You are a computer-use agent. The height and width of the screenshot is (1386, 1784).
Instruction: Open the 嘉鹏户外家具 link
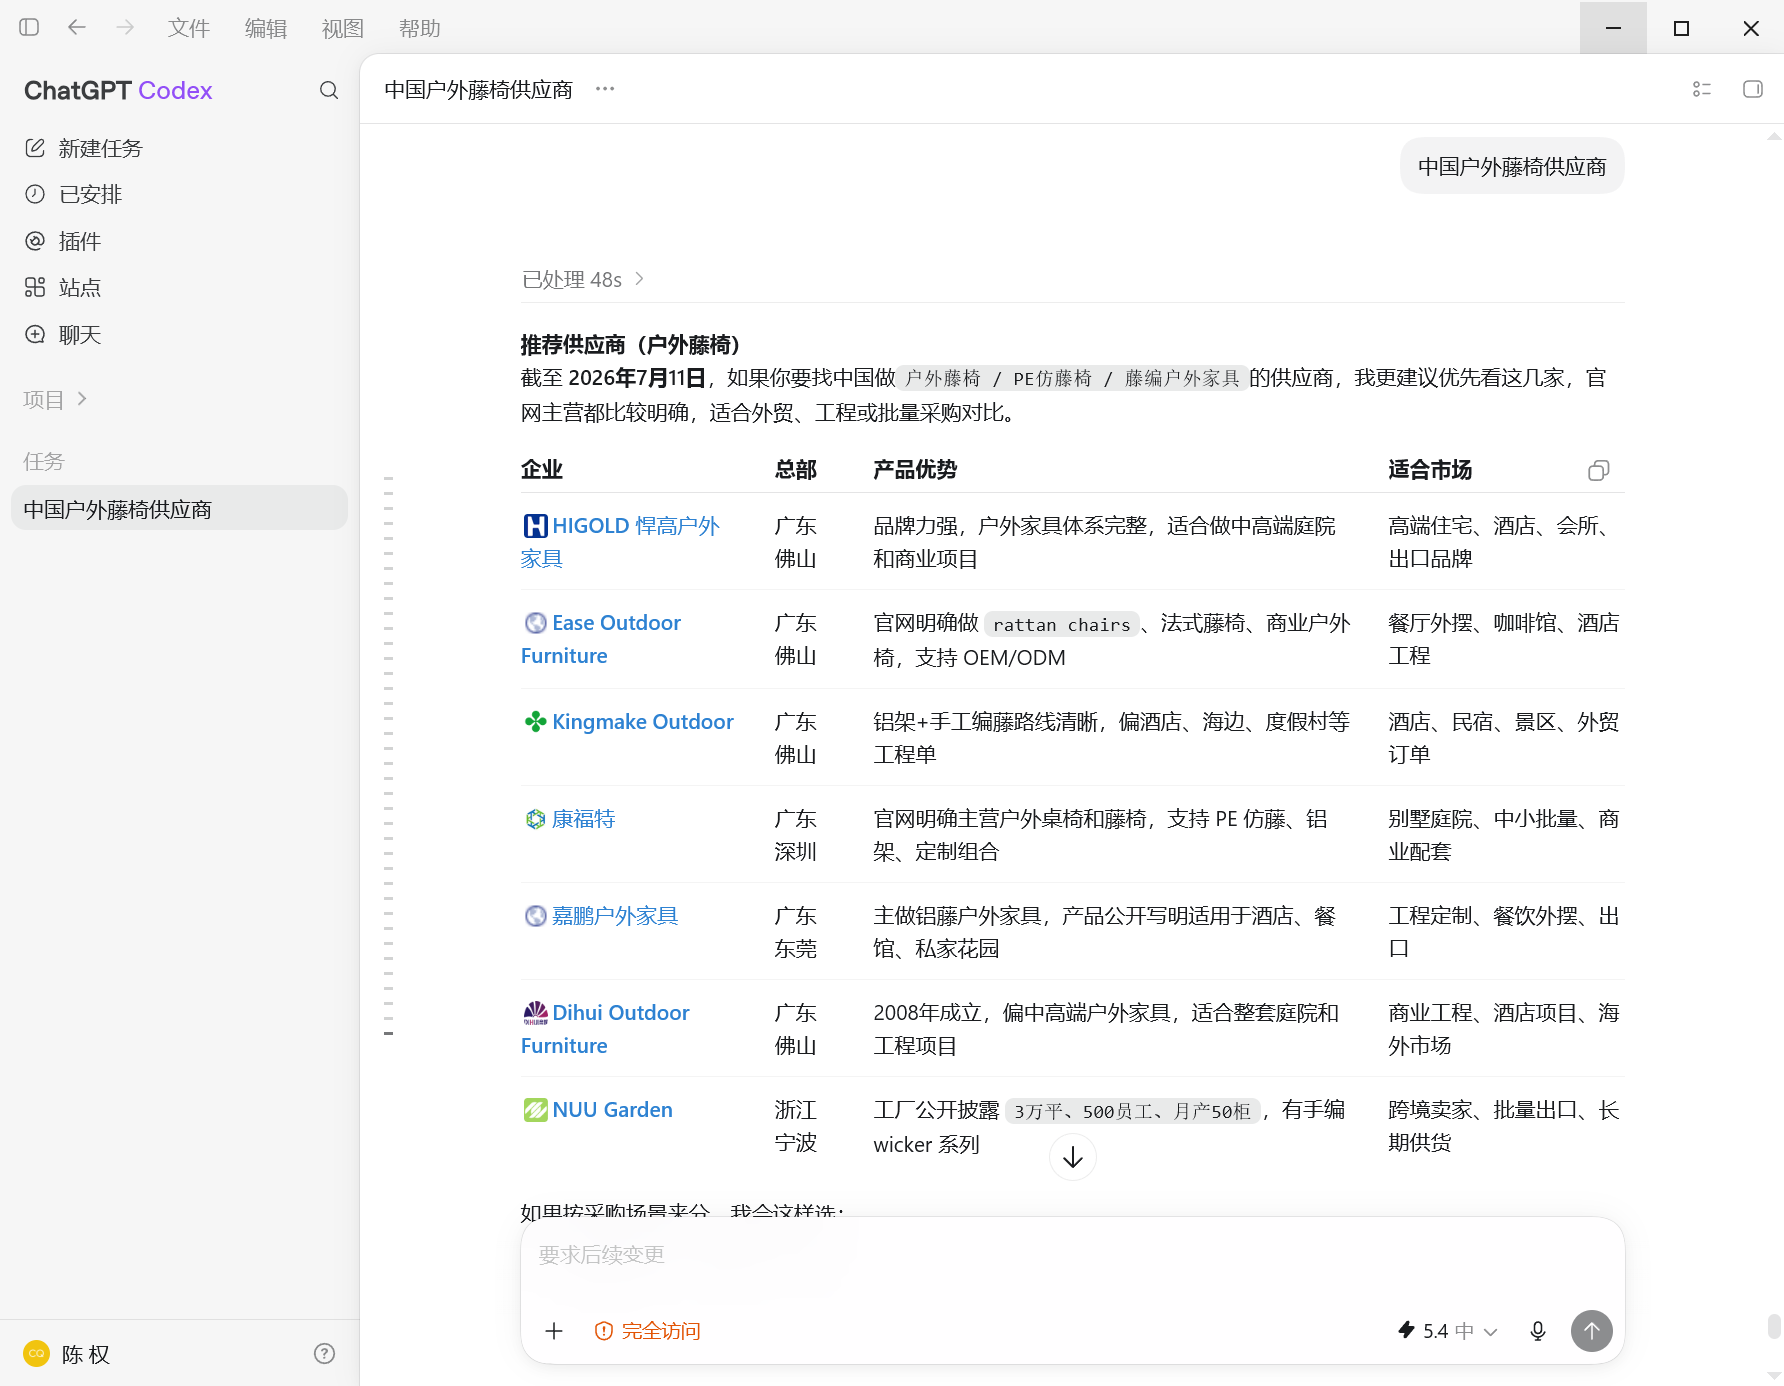(601, 915)
